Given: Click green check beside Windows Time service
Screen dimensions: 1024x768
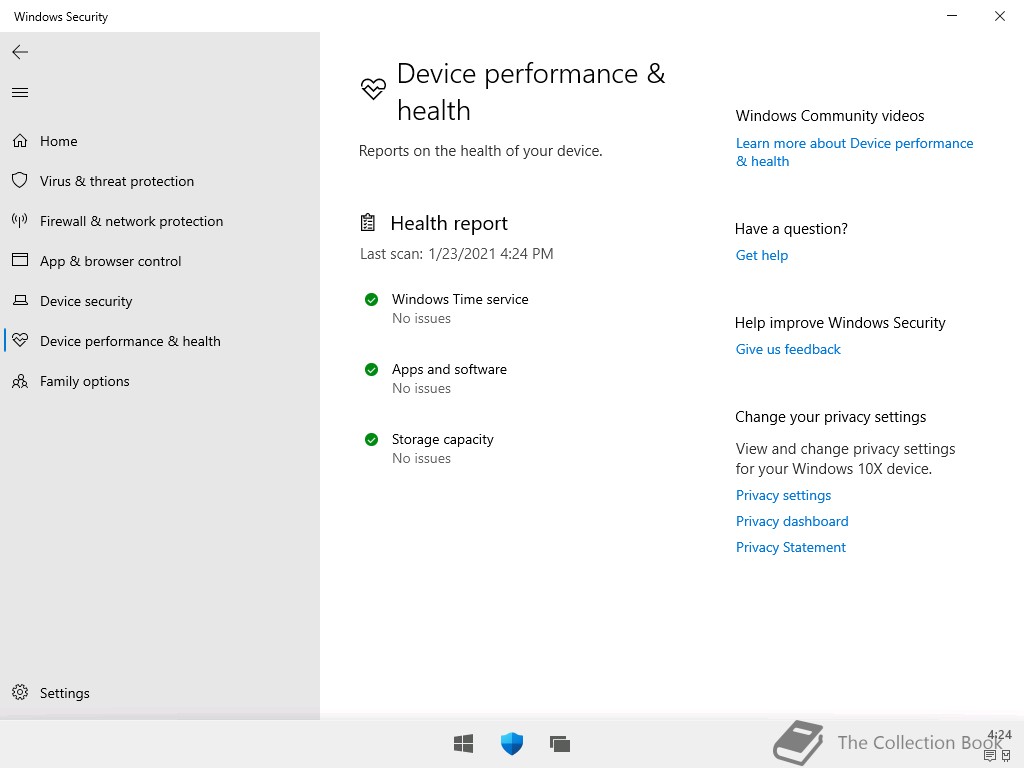Looking at the screenshot, I should [x=371, y=300].
